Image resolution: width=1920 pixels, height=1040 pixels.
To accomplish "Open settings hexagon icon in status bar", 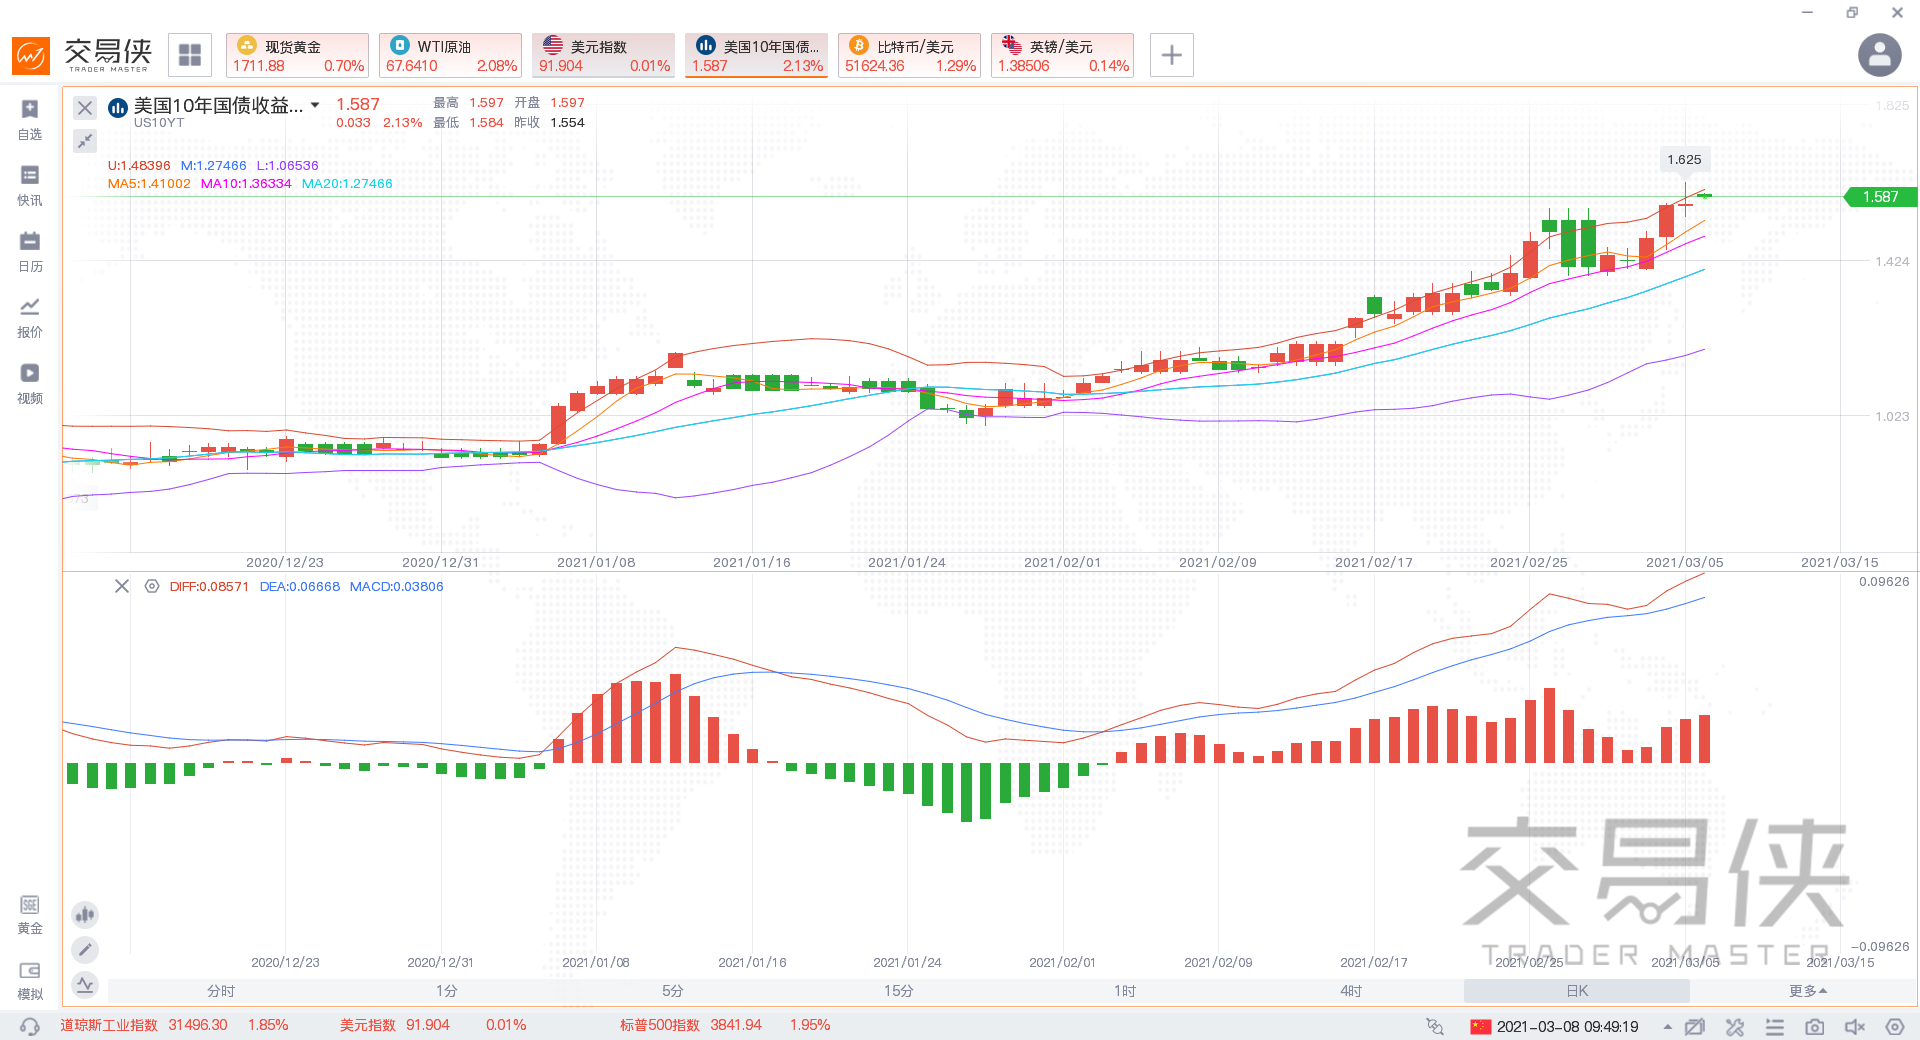I will pyautogui.click(x=1895, y=1026).
